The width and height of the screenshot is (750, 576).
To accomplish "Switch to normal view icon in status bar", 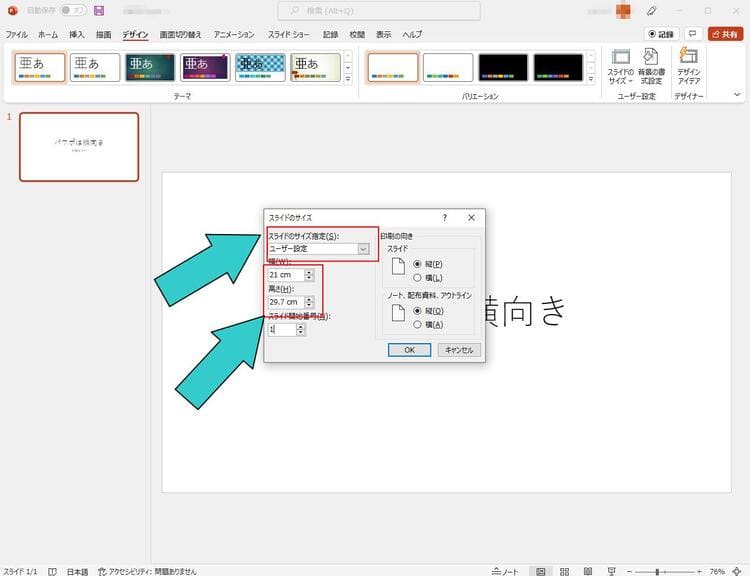I will tap(540, 571).
